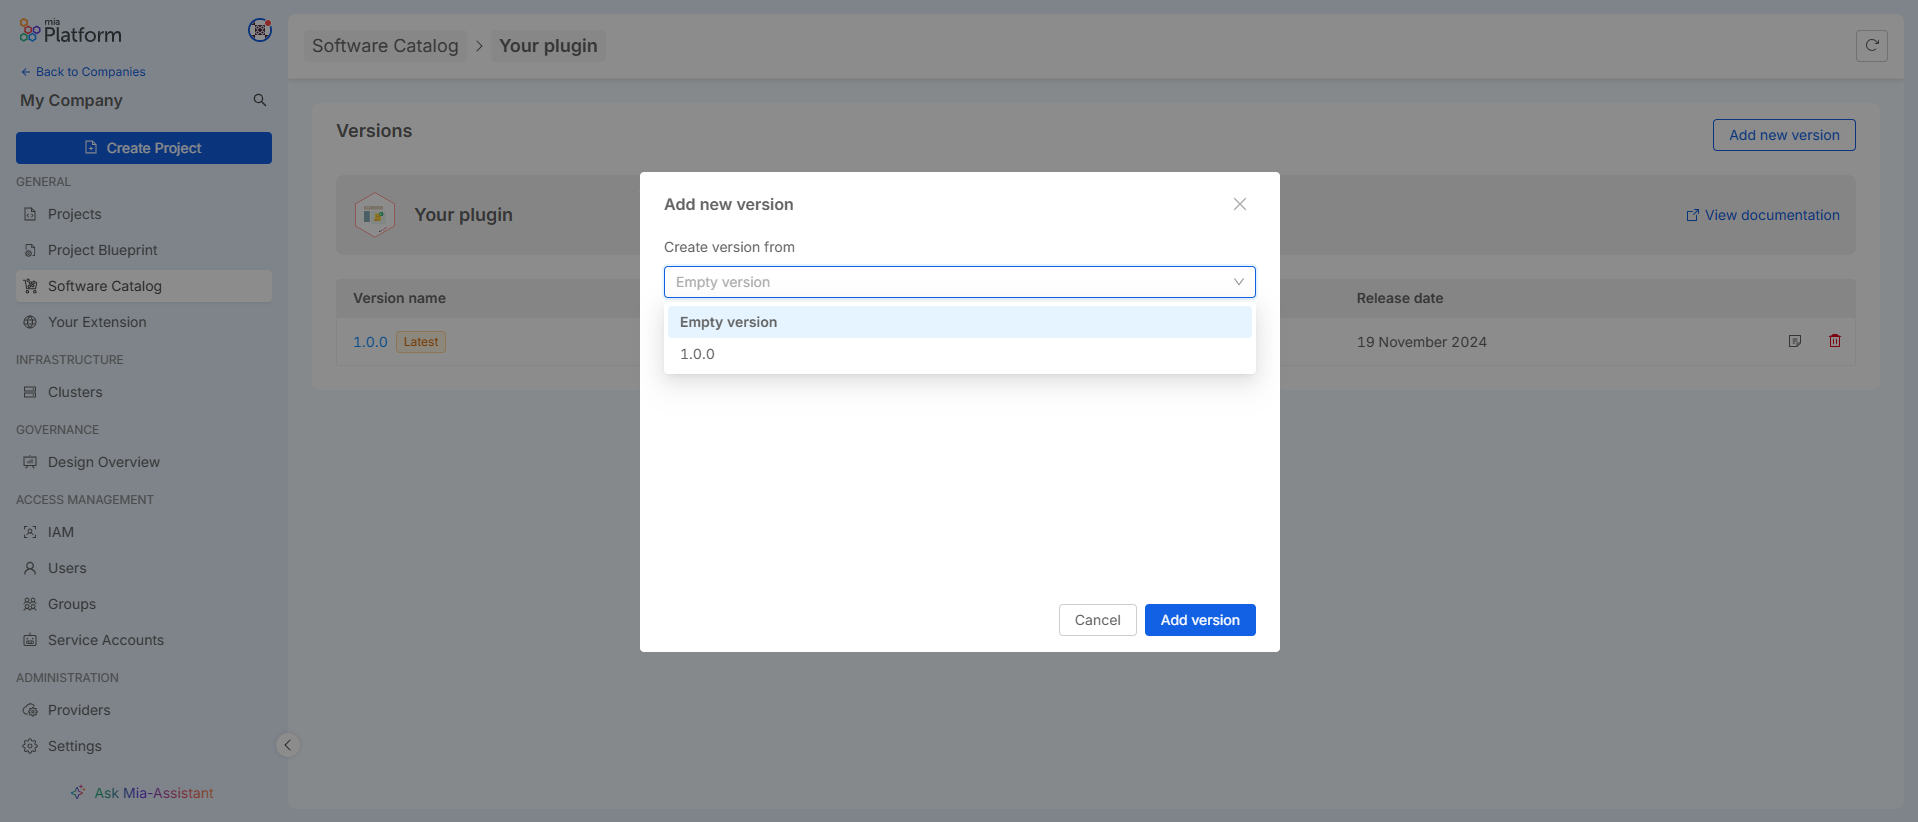Open Your Extension sidebar item

144,322
